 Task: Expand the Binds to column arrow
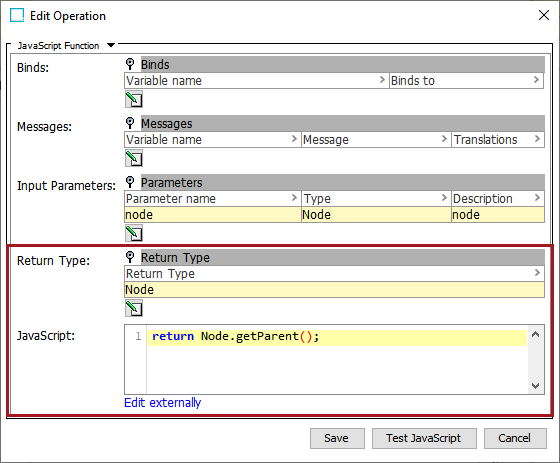(x=536, y=80)
